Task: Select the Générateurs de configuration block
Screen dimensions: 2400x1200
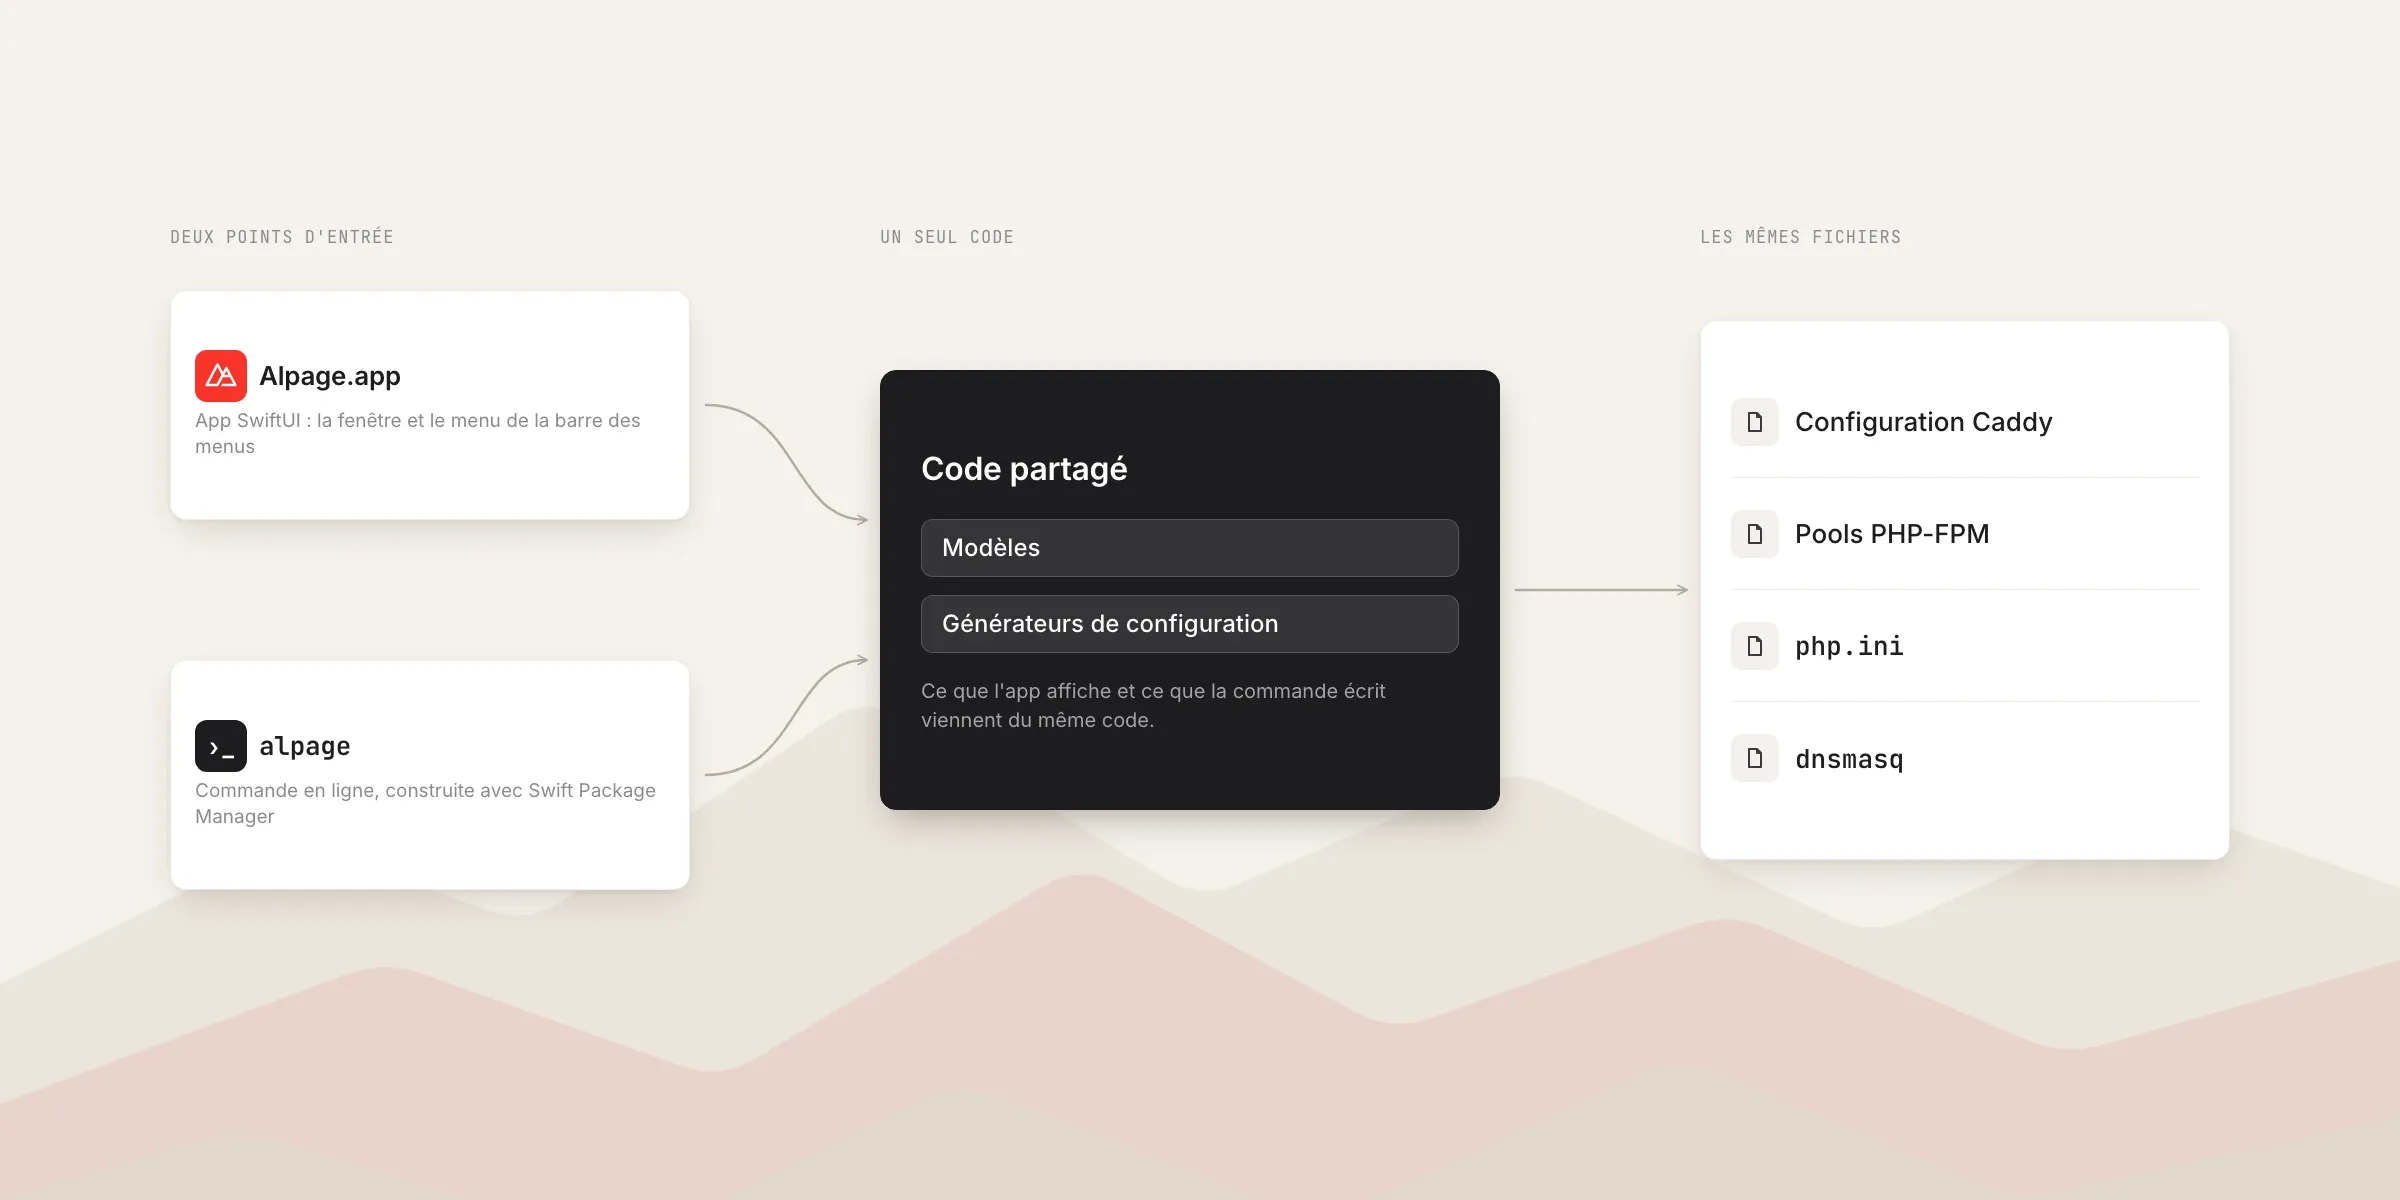Action: point(1190,624)
